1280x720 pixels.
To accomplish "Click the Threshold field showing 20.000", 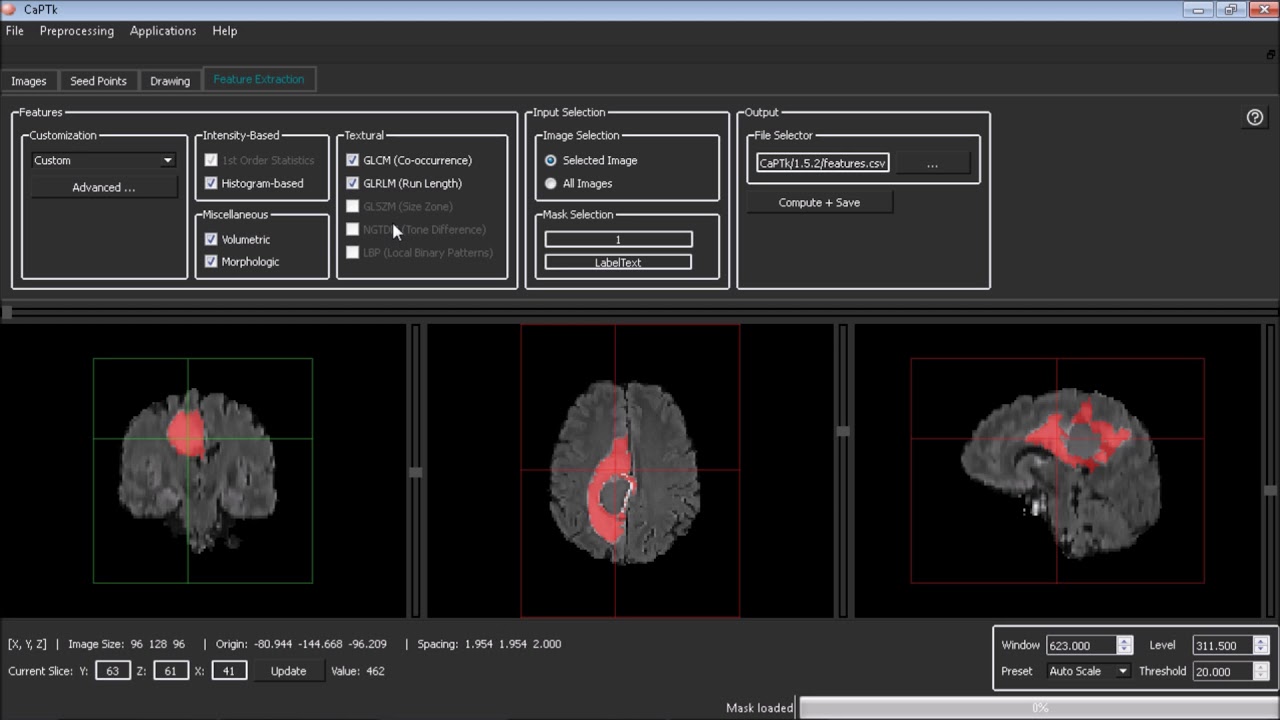I will pyautogui.click(x=1223, y=671).
